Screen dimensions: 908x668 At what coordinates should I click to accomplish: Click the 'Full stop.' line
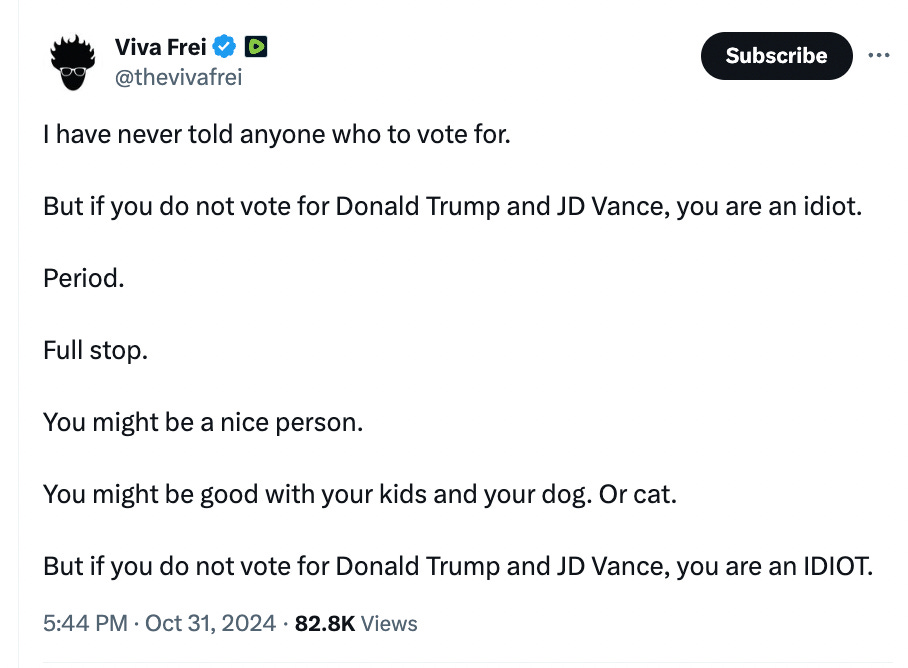click(96, 350)
